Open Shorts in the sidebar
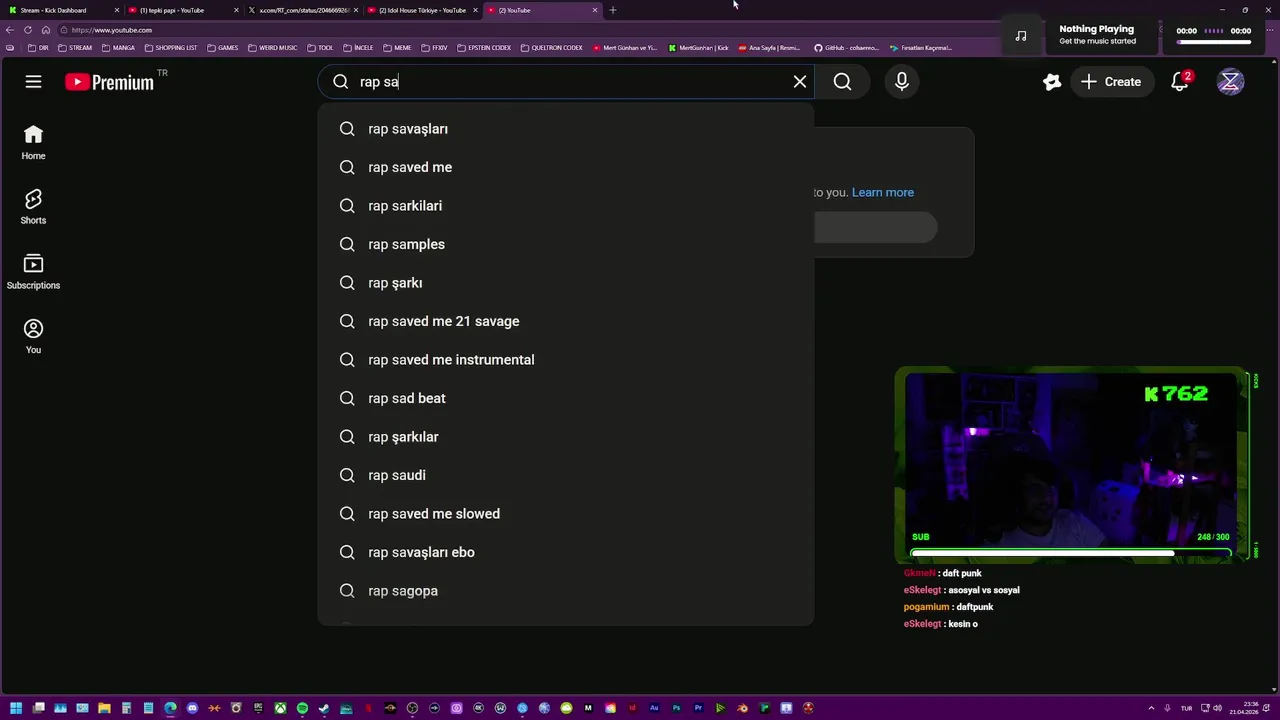This screenshot has width=1280, height=720. (33, 207)
